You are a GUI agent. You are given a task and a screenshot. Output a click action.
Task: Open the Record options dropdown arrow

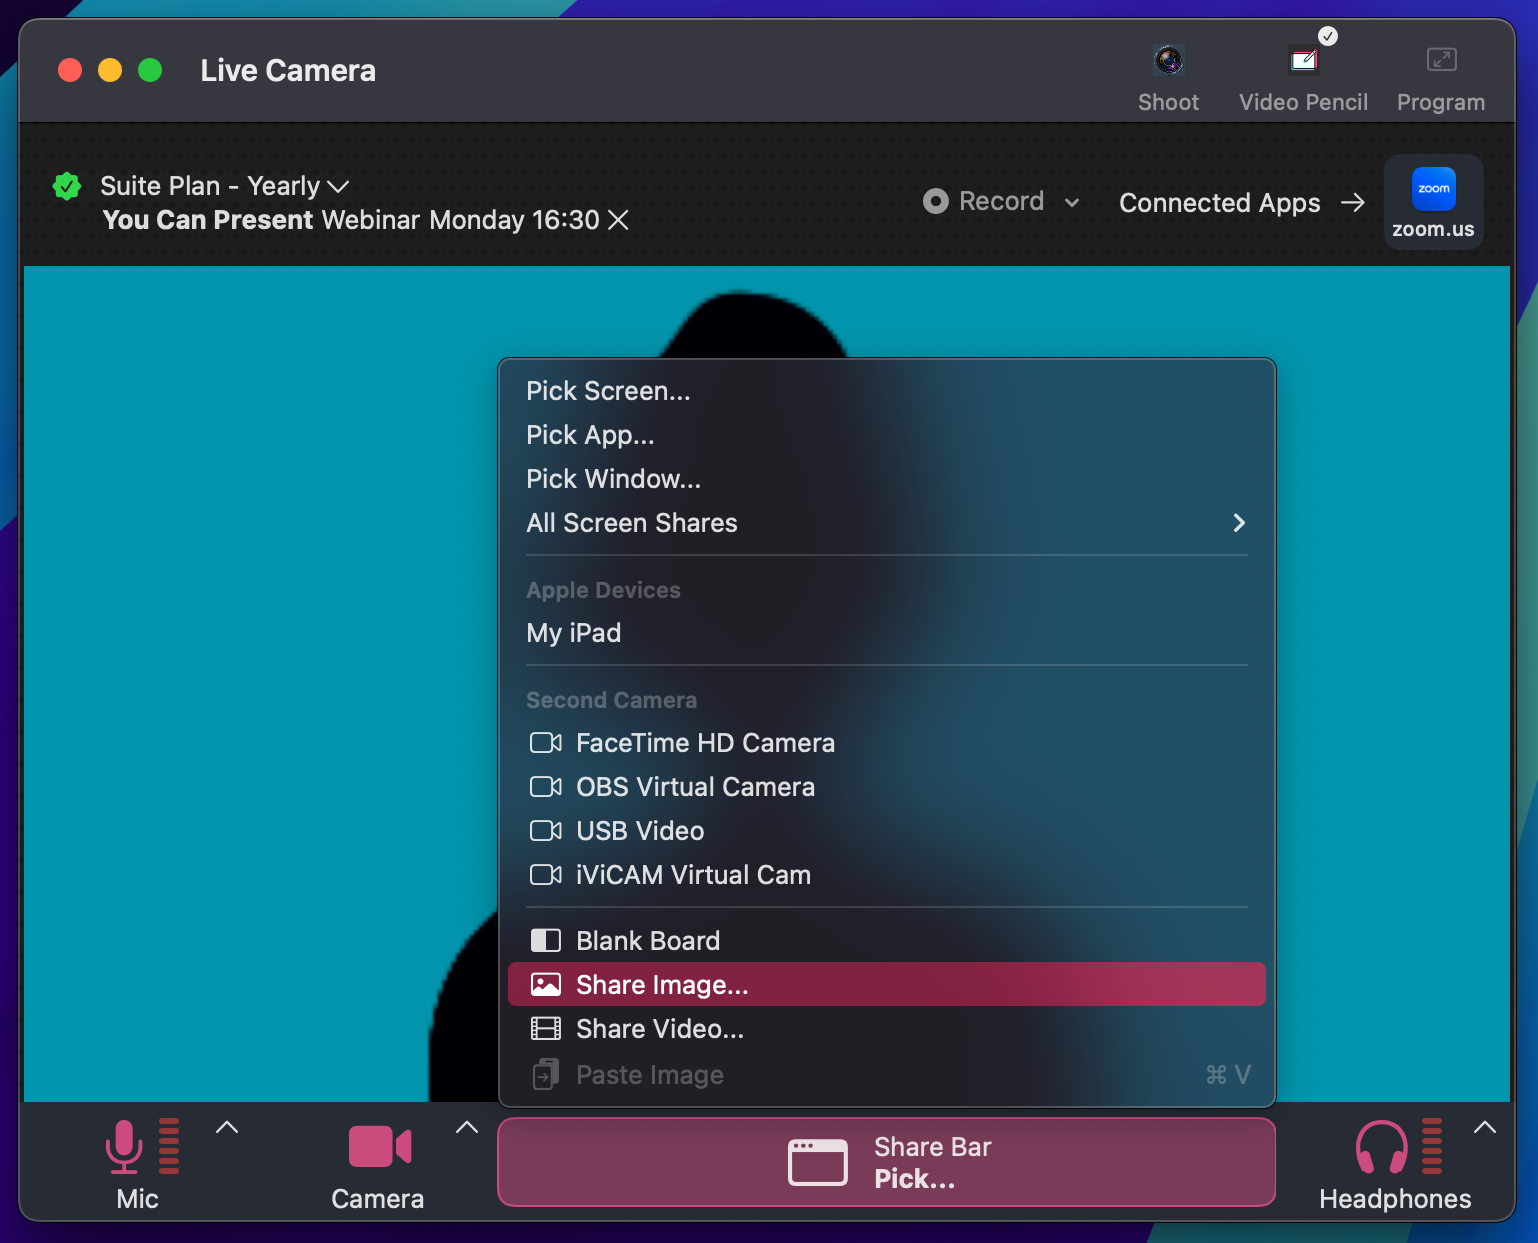coord(1072,203)
